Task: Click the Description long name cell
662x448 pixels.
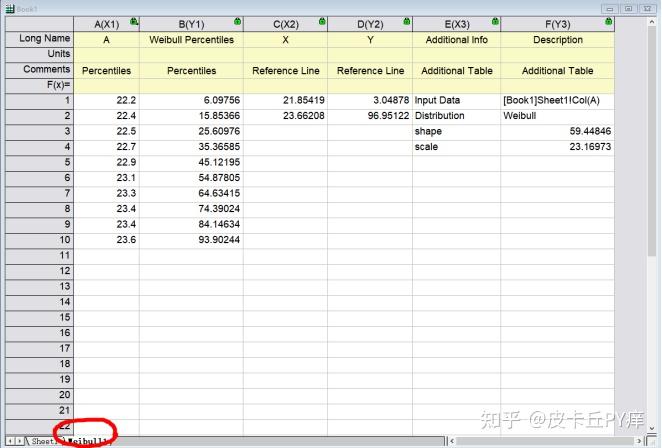Action: tap(557, 40)
